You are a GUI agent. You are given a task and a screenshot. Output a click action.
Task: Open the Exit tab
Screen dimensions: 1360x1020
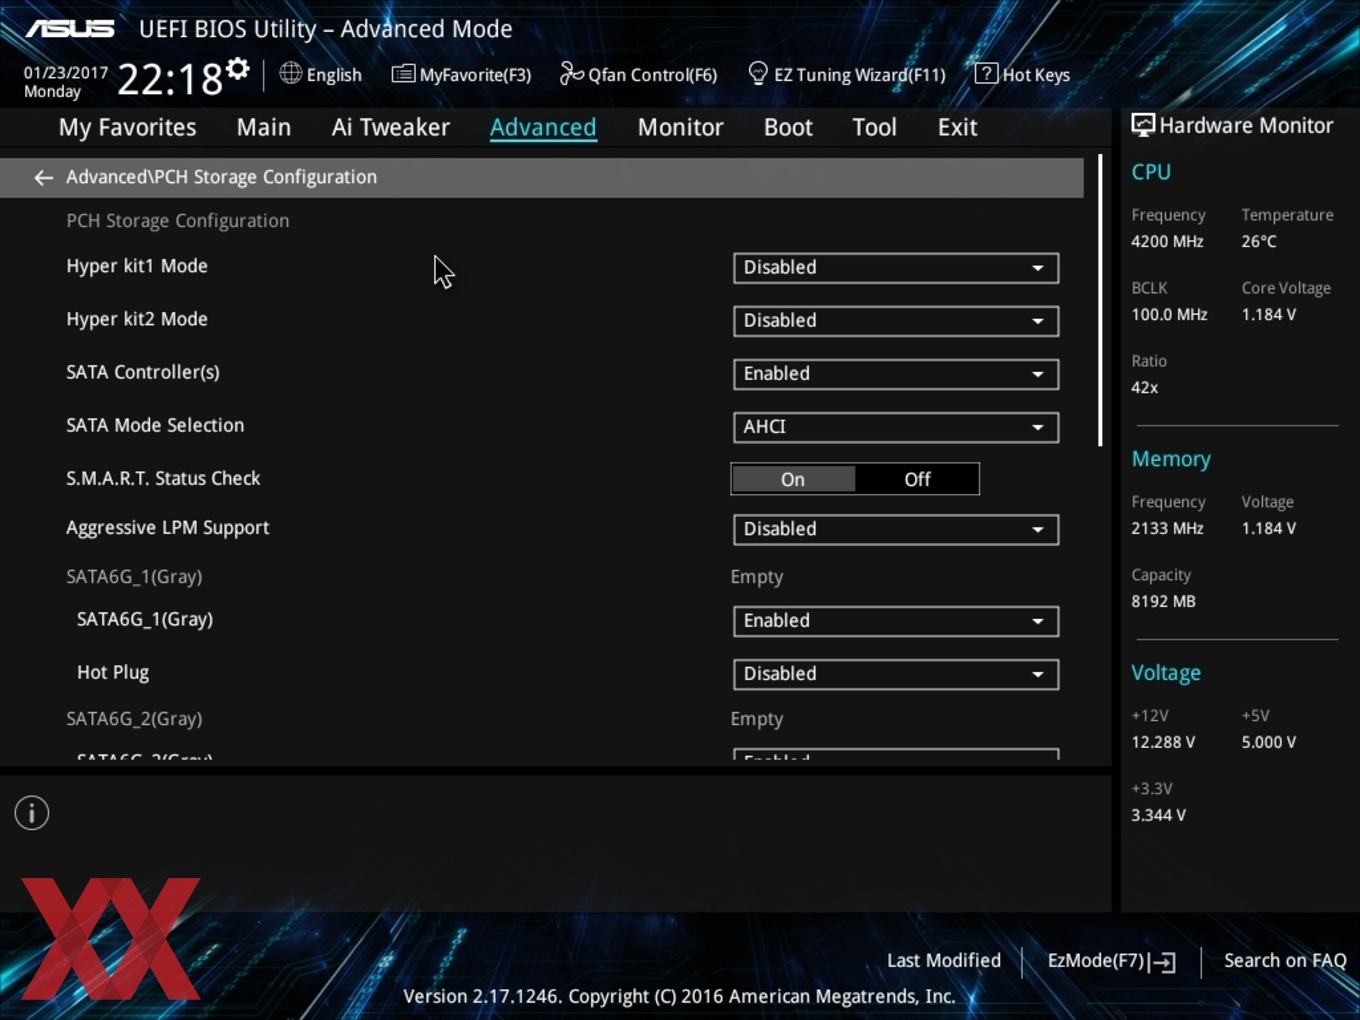pos(957,127)
